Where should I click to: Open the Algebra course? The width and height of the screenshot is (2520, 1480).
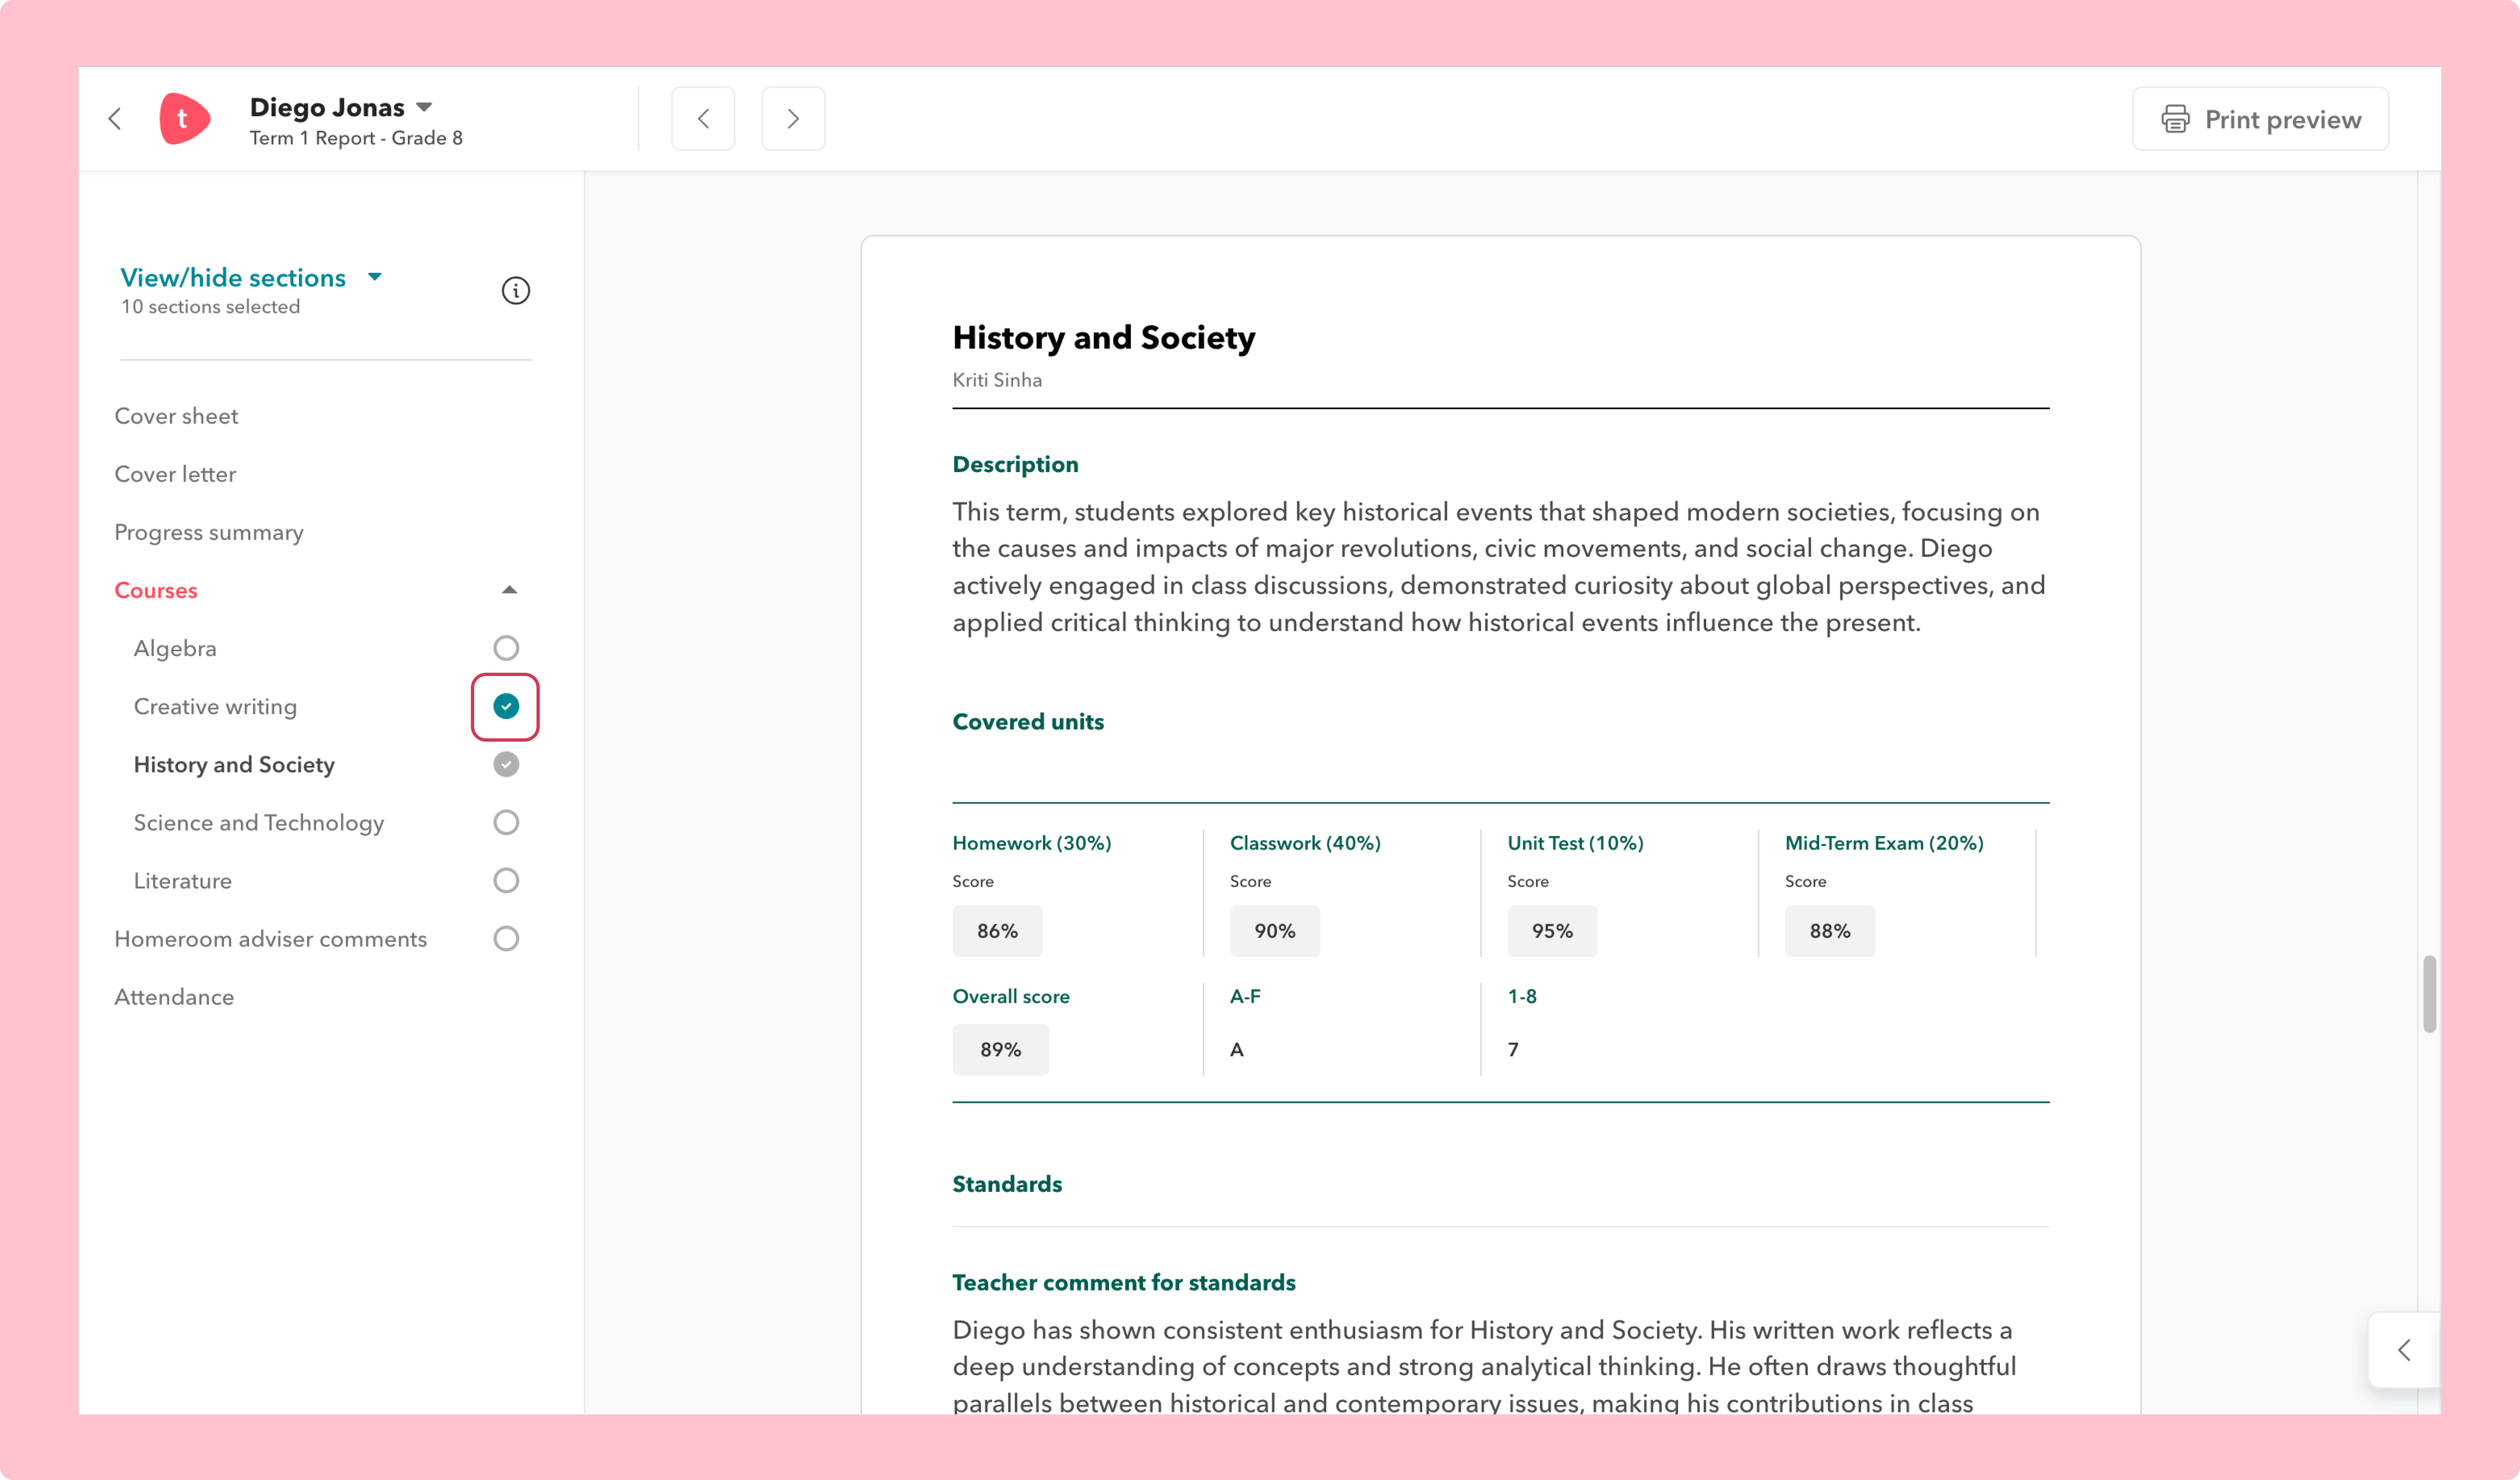[175, 648]
